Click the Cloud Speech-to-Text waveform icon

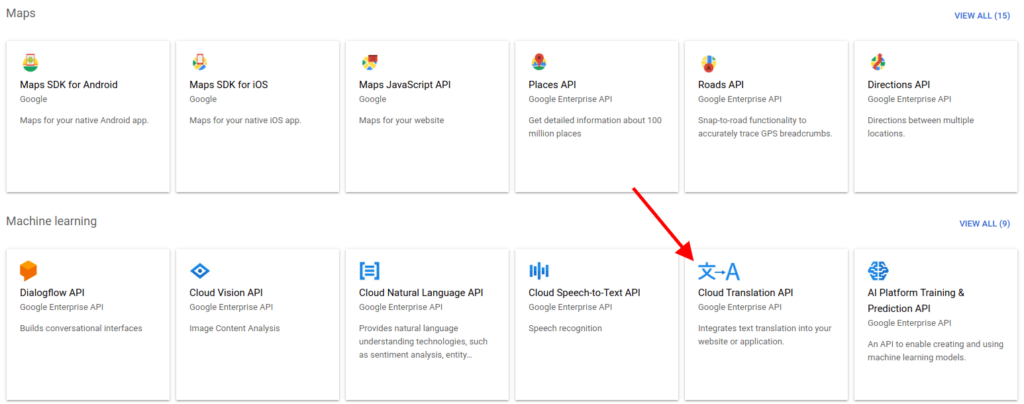(539, 271)
